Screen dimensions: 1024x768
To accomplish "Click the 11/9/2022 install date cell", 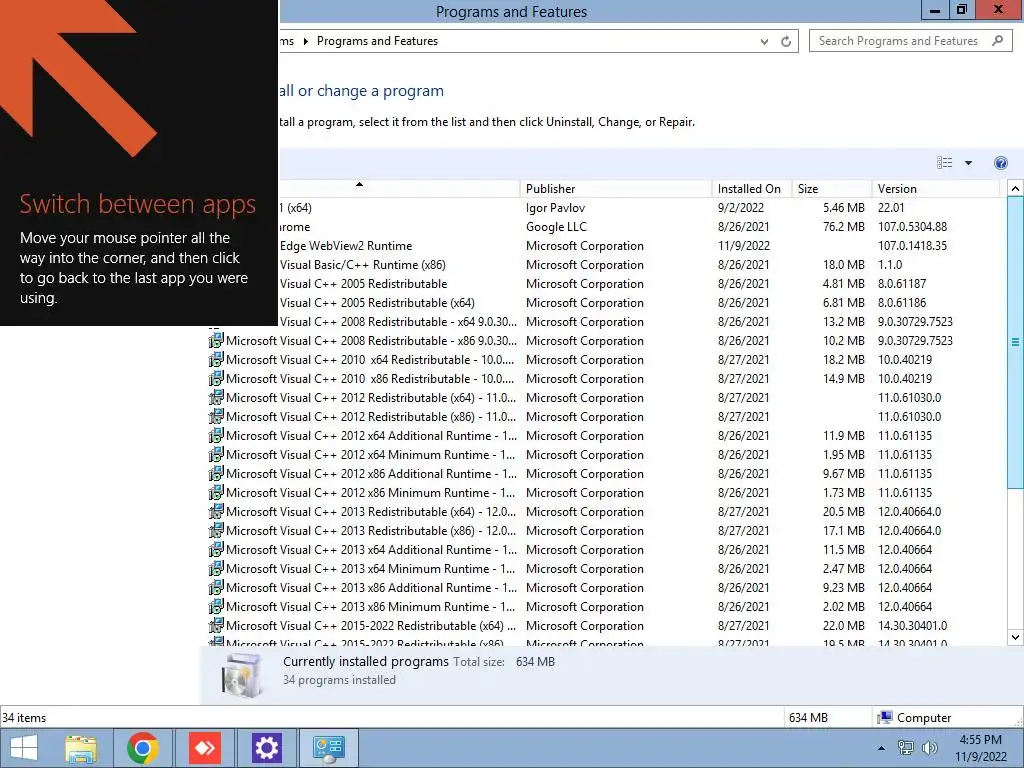I will tap(743, 246).
